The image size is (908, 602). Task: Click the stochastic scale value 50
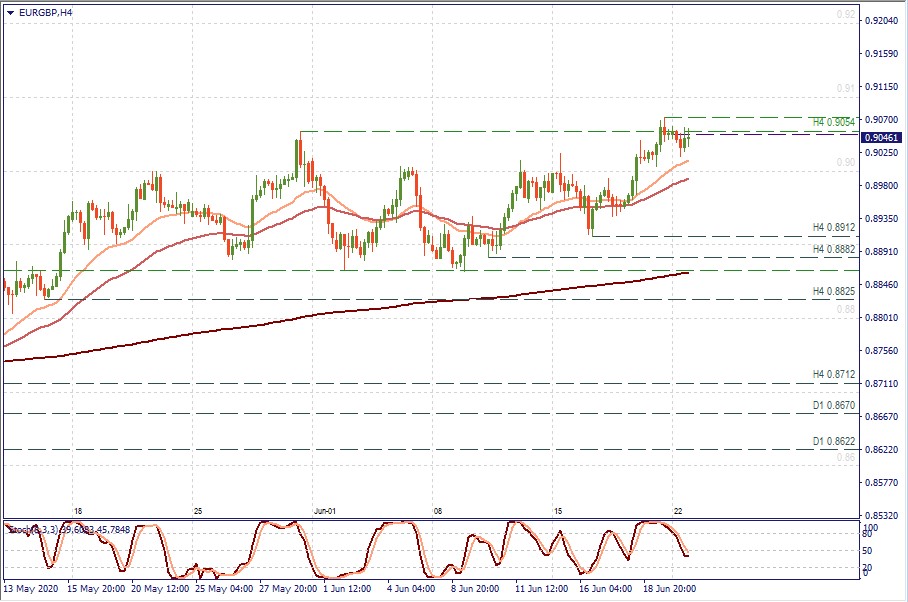(x=867, y=551)
